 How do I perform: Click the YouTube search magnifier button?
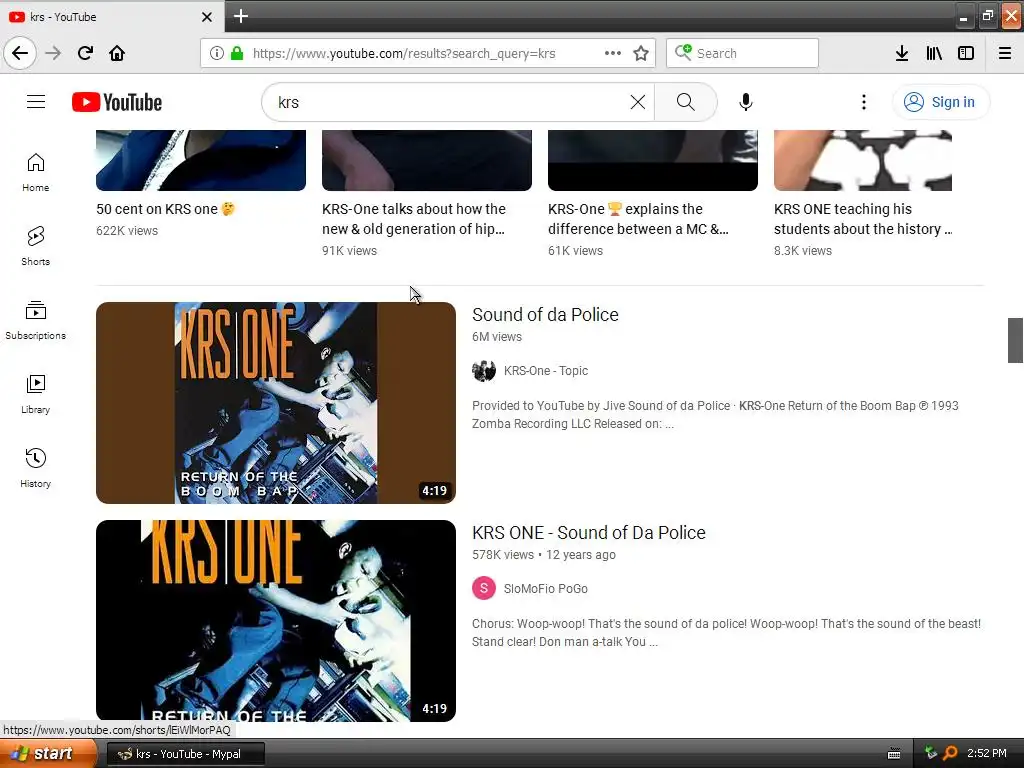(686, 102)
